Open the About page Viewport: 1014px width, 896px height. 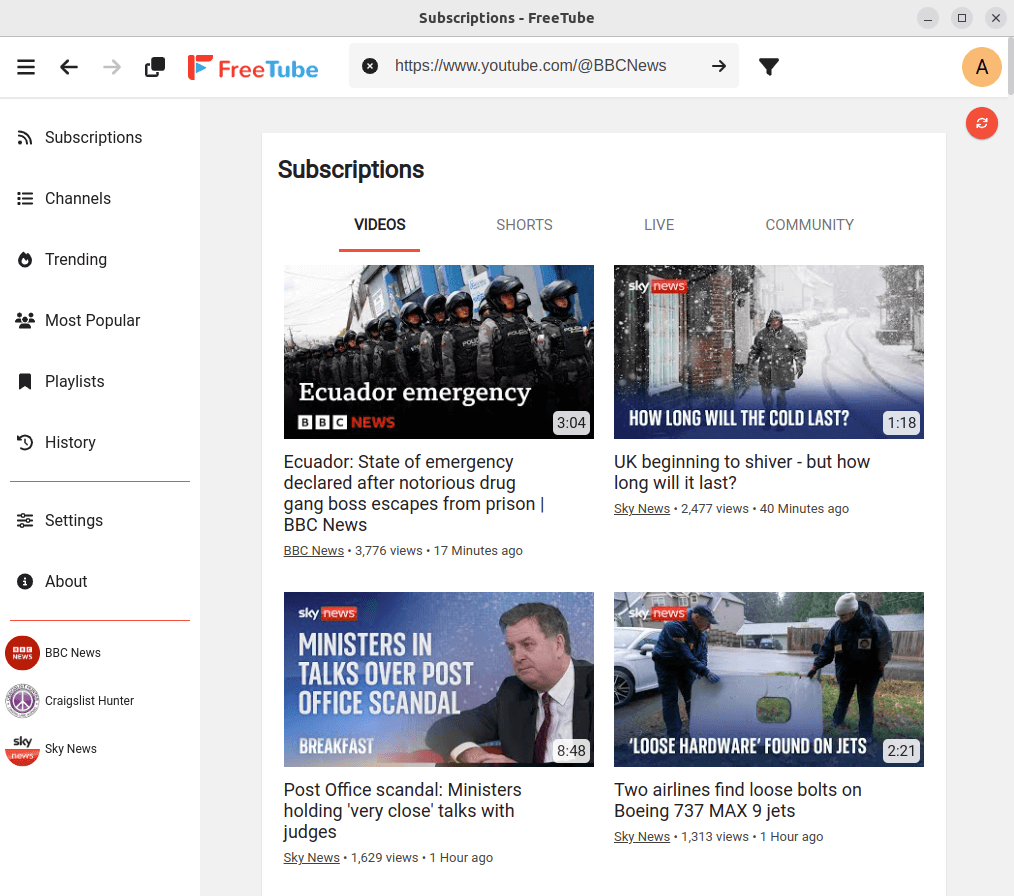[x=100, y=581]
